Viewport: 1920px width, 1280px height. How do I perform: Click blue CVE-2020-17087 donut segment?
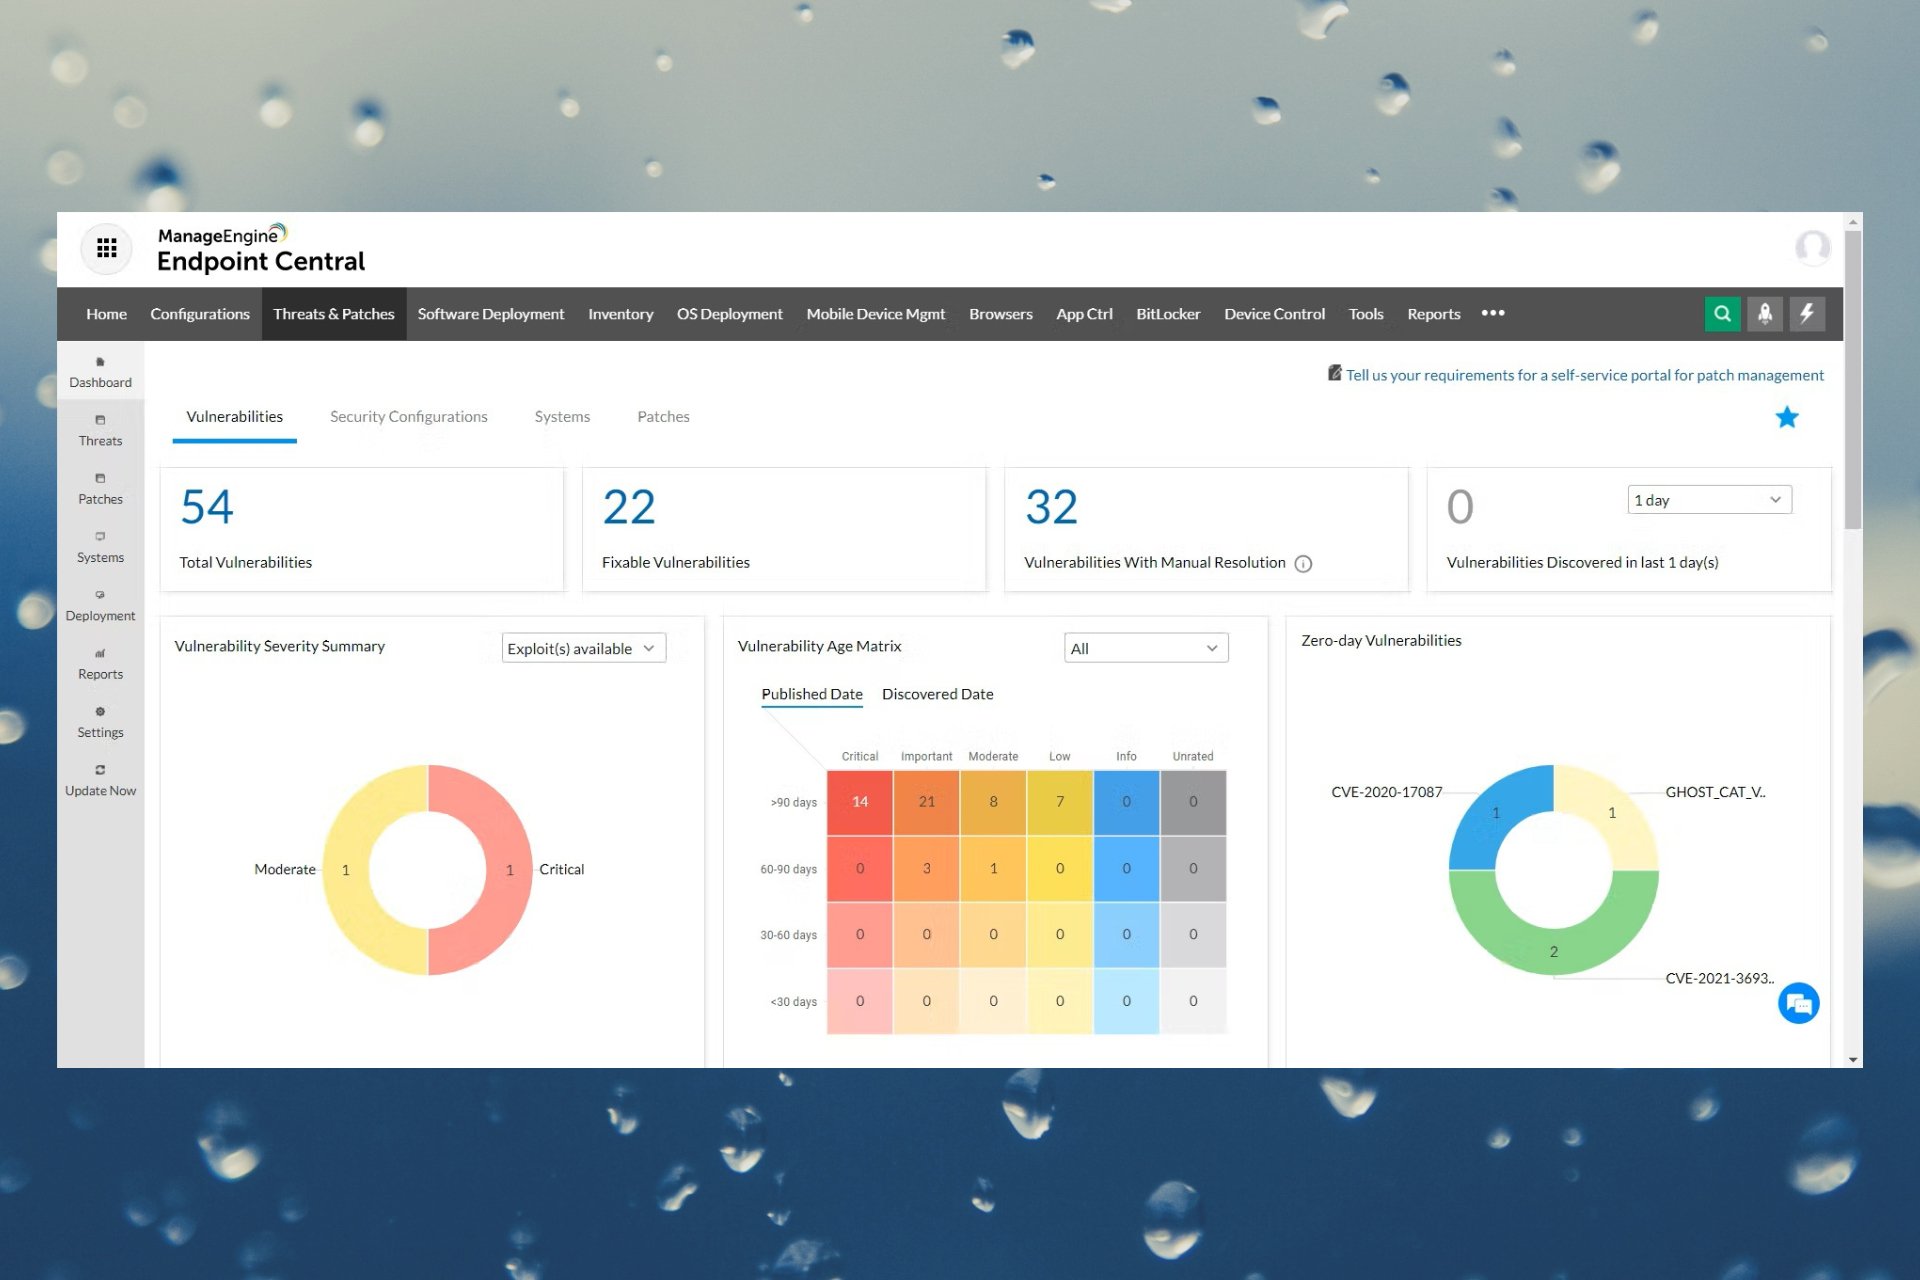[1496, 813]
